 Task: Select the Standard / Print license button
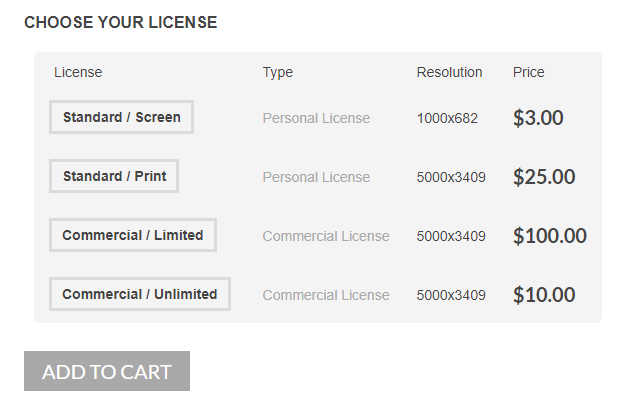click(x=114, y=176)
